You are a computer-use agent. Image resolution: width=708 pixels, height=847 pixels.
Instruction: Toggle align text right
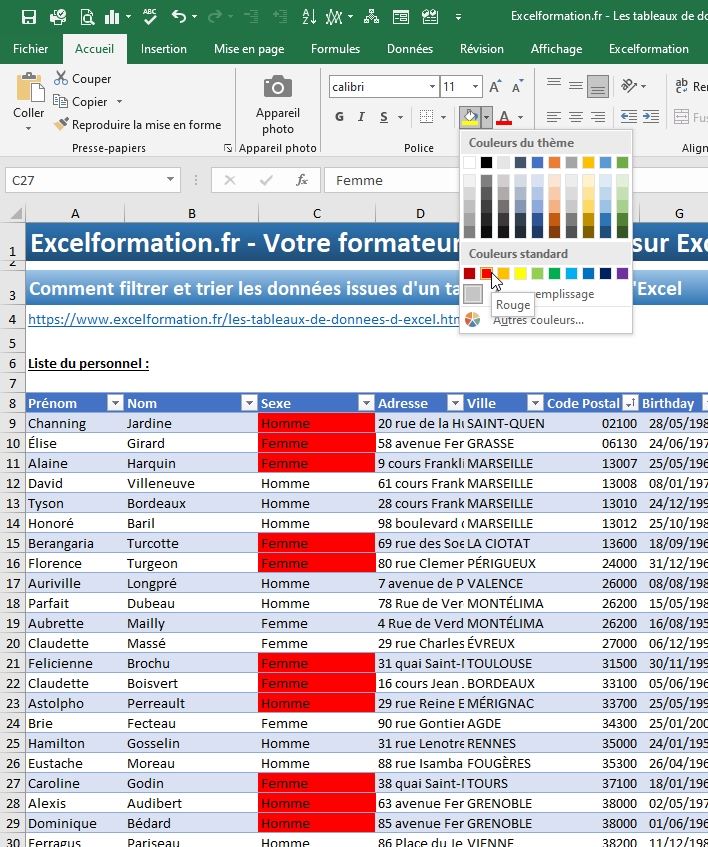coord(598,117)
